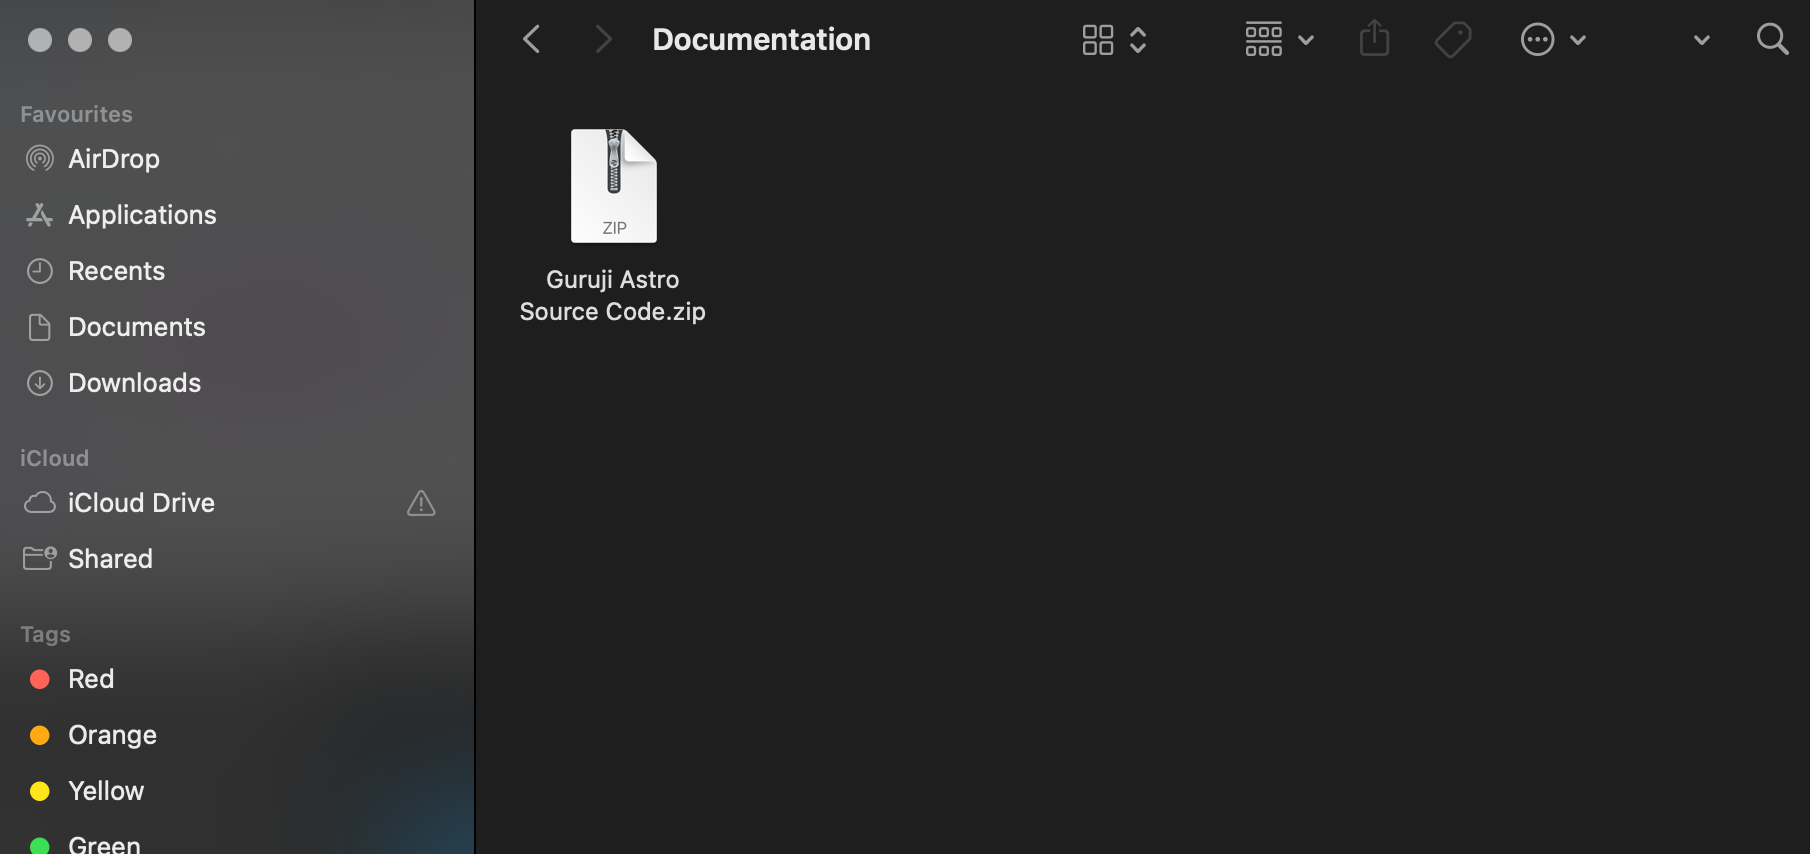Click the Favourites section header
The width and height of the screenshot is (1810, 854).
click(x=76, y=114)
